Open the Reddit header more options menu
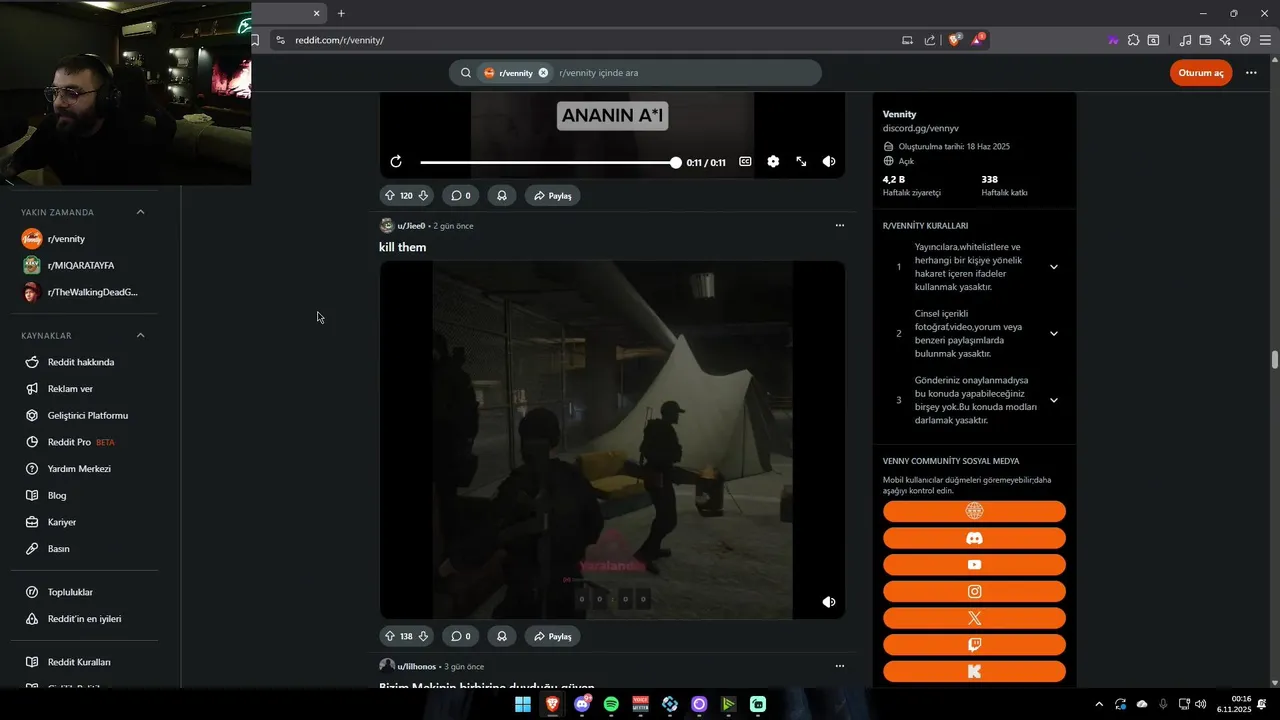 coord(1251,73)
